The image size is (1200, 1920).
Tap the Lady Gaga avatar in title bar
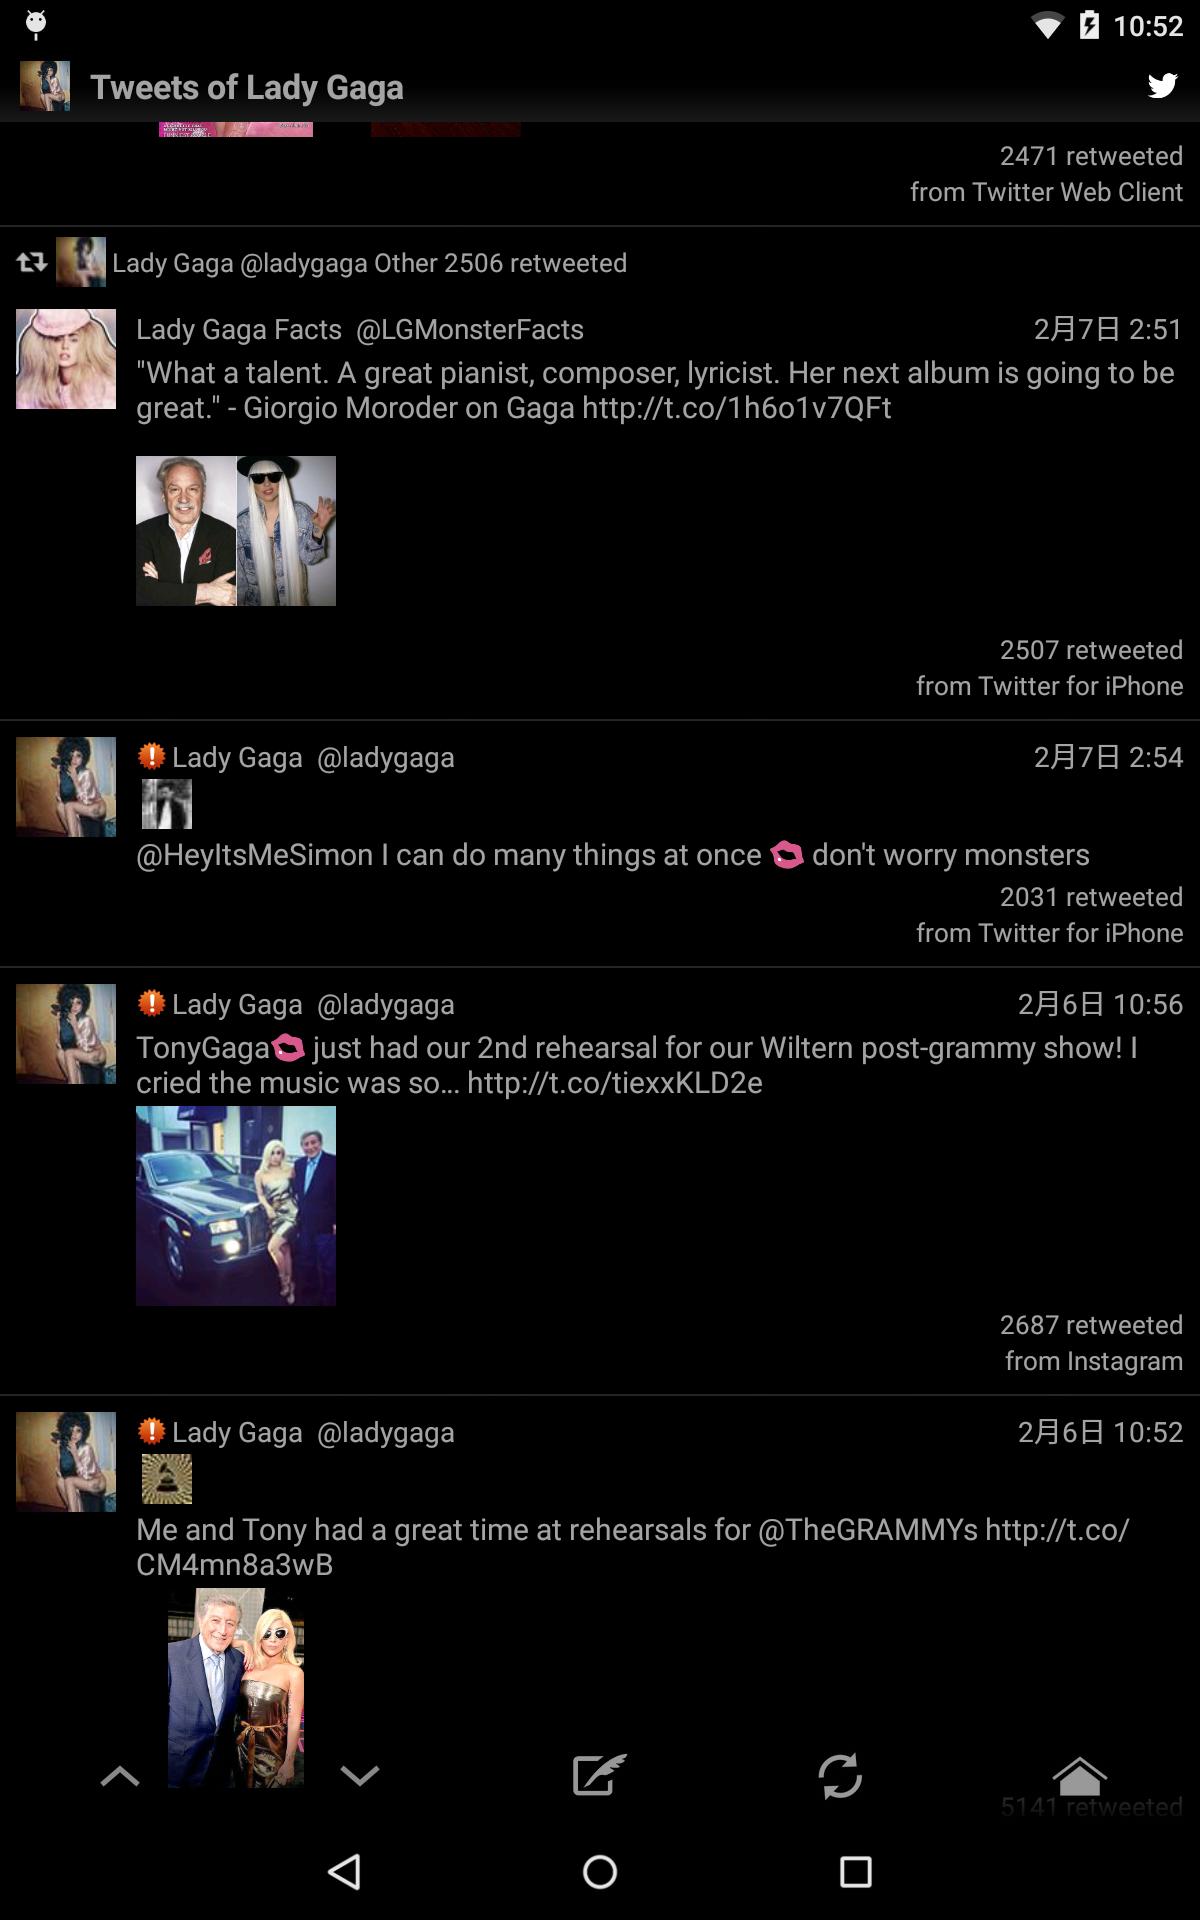click(x=45, y=86)
